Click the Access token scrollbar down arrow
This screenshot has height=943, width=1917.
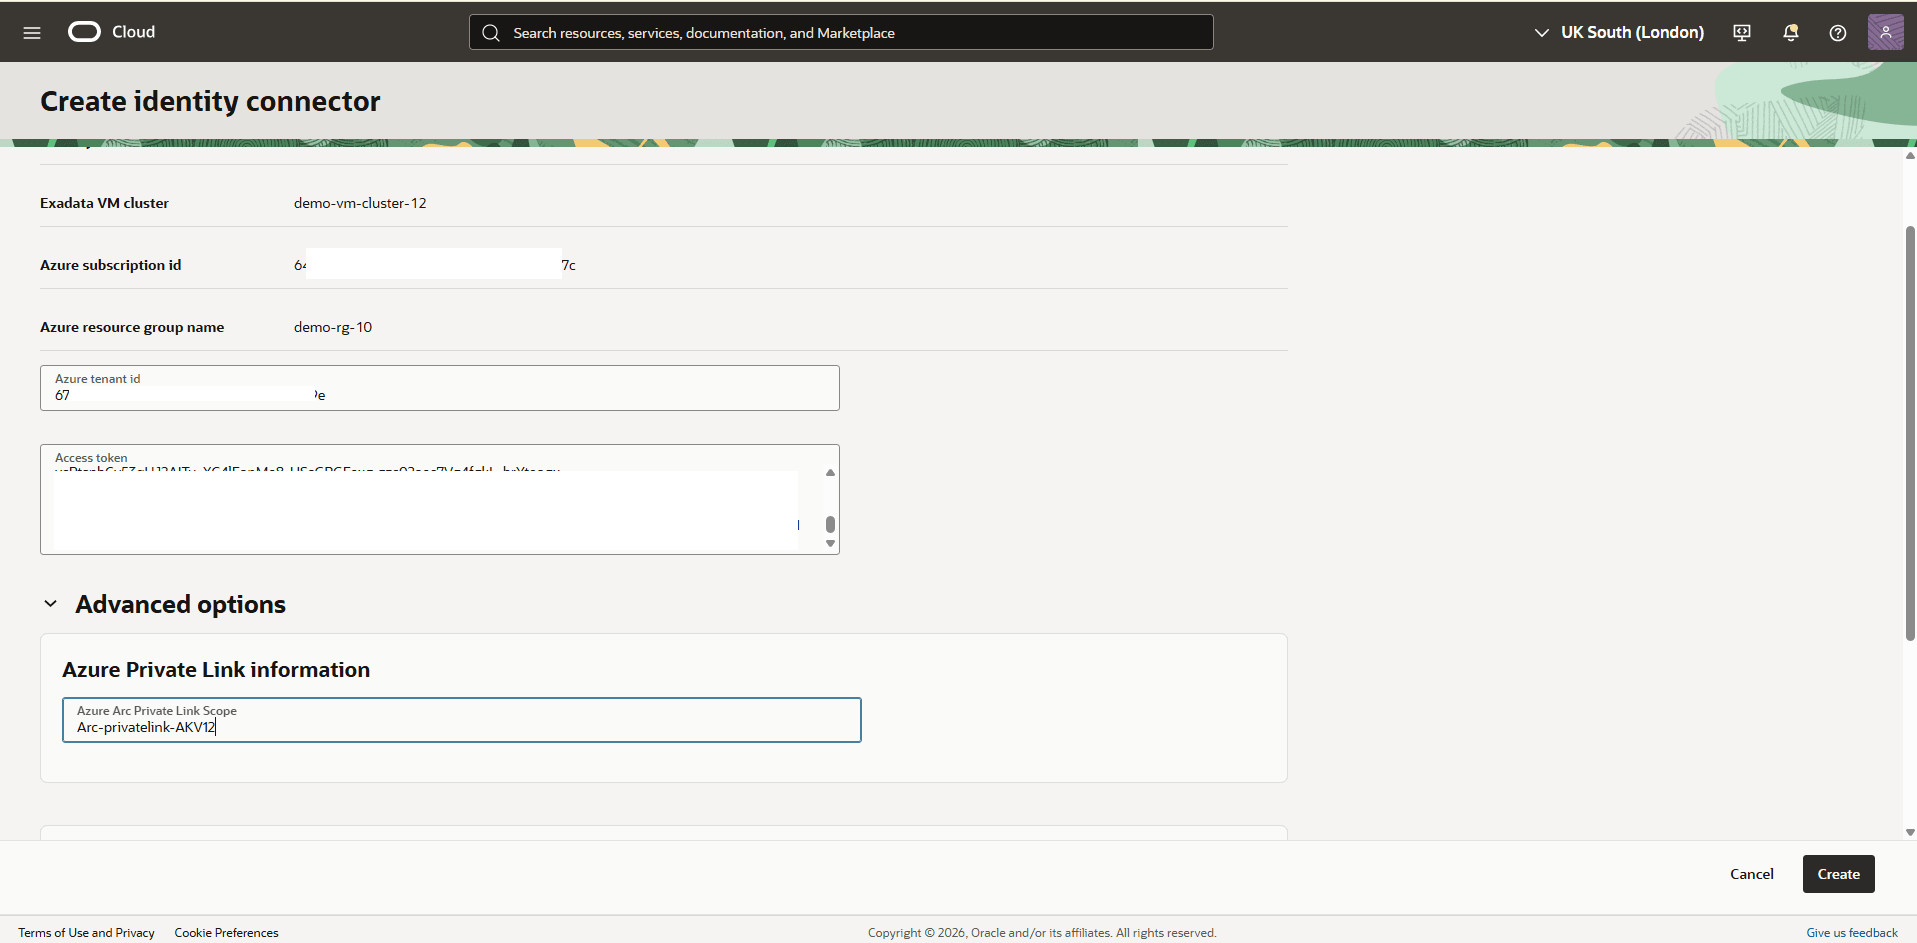(x=829, y=542)
